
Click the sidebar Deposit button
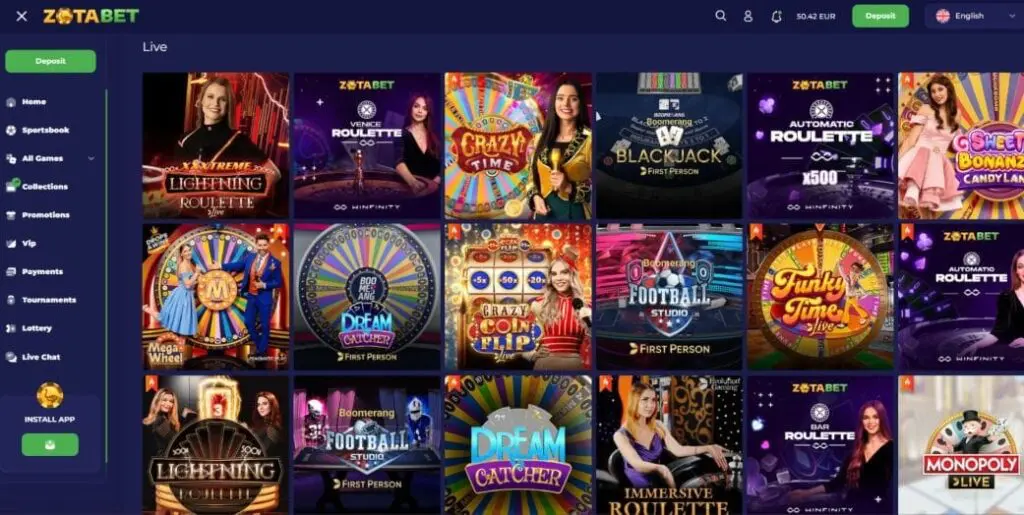(x=50, y=61)
